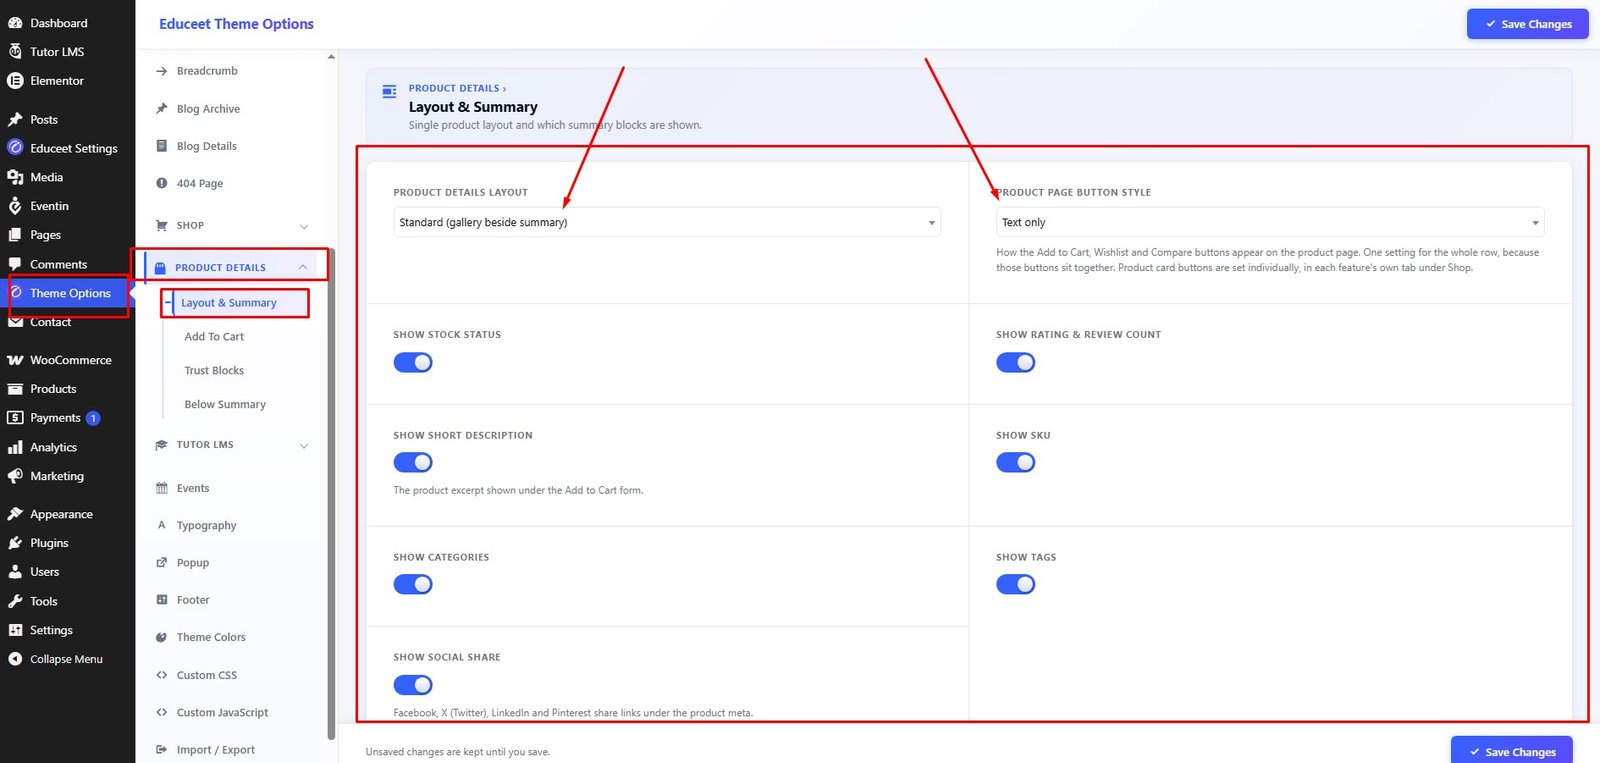Click the WooCommerce logo icon
This screenshot has height=763, width=1600.
[x=15, y=360]
